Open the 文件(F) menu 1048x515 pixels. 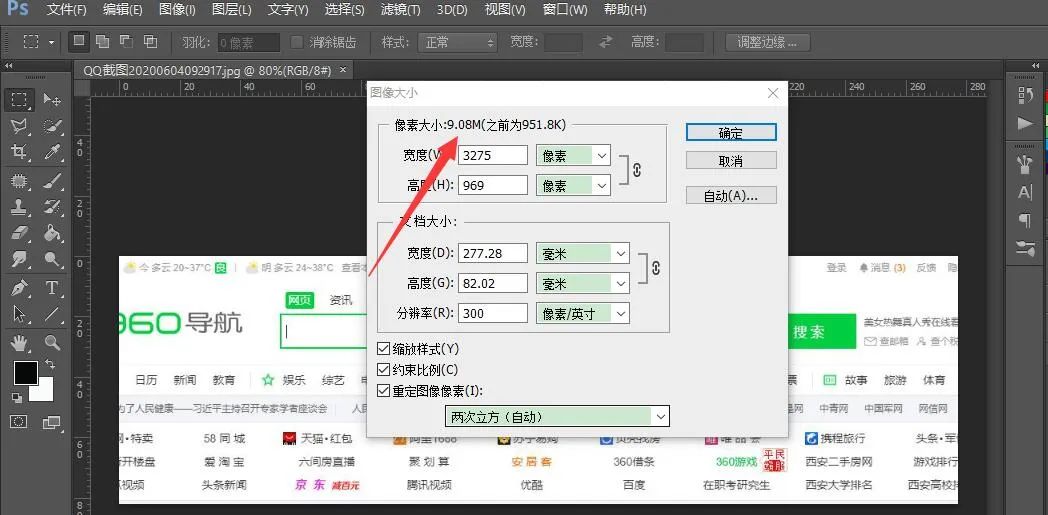point(67,10)
